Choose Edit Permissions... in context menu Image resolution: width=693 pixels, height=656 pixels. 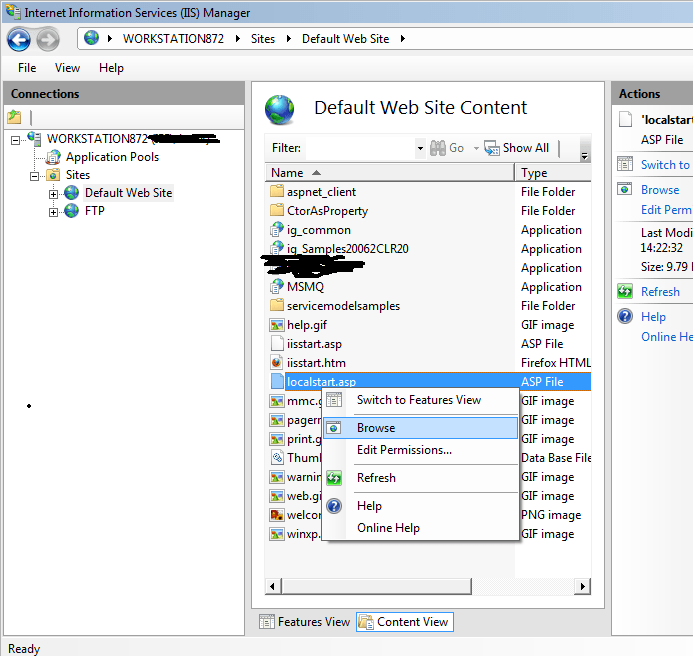[x=420, y=450]
